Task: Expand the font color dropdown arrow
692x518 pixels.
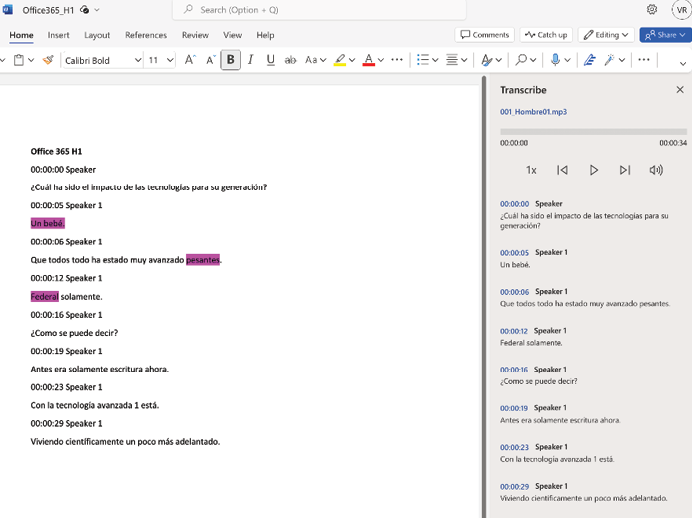Action: pyautogui.click(x=381, y=60)
